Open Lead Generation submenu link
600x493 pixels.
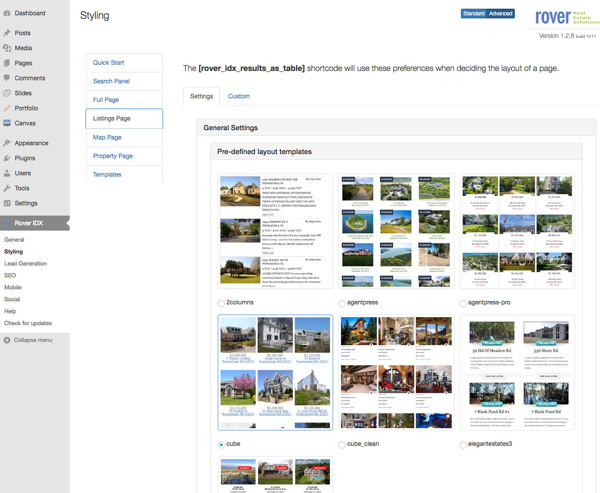pos(25,264)
